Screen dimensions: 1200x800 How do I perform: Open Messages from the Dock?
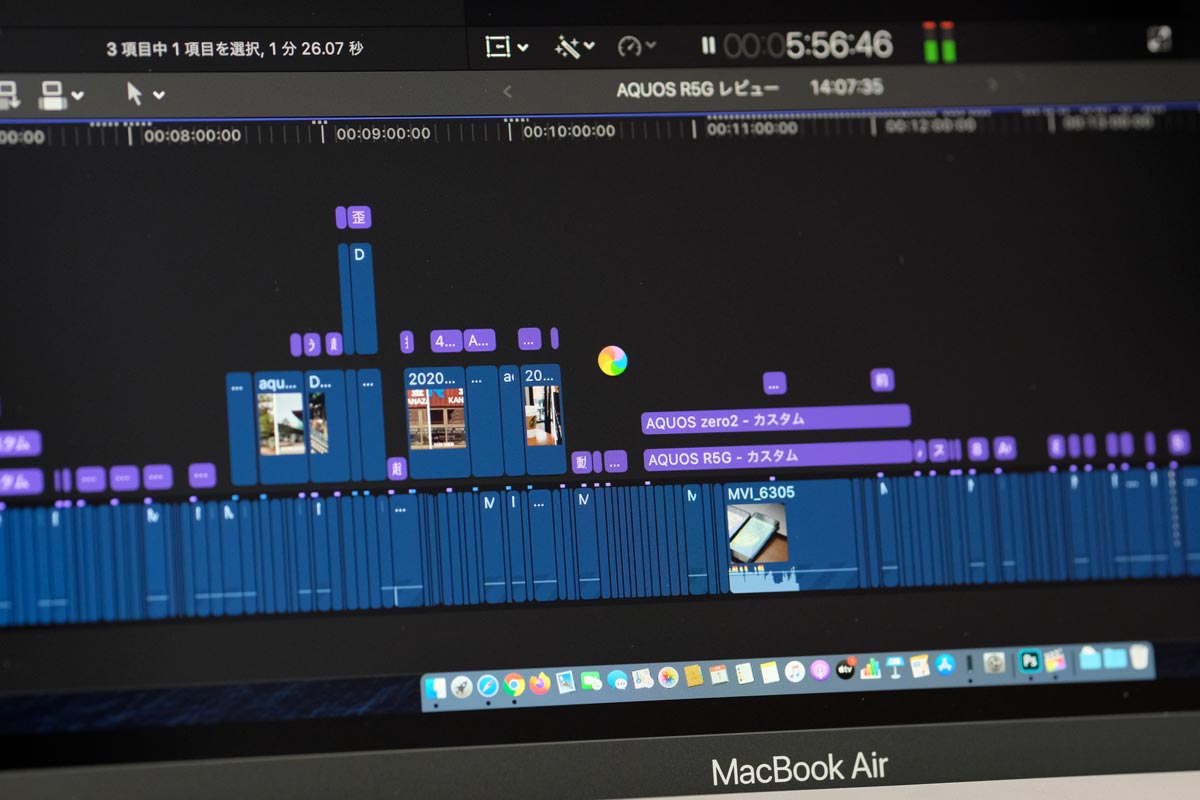tap(617, 681)
